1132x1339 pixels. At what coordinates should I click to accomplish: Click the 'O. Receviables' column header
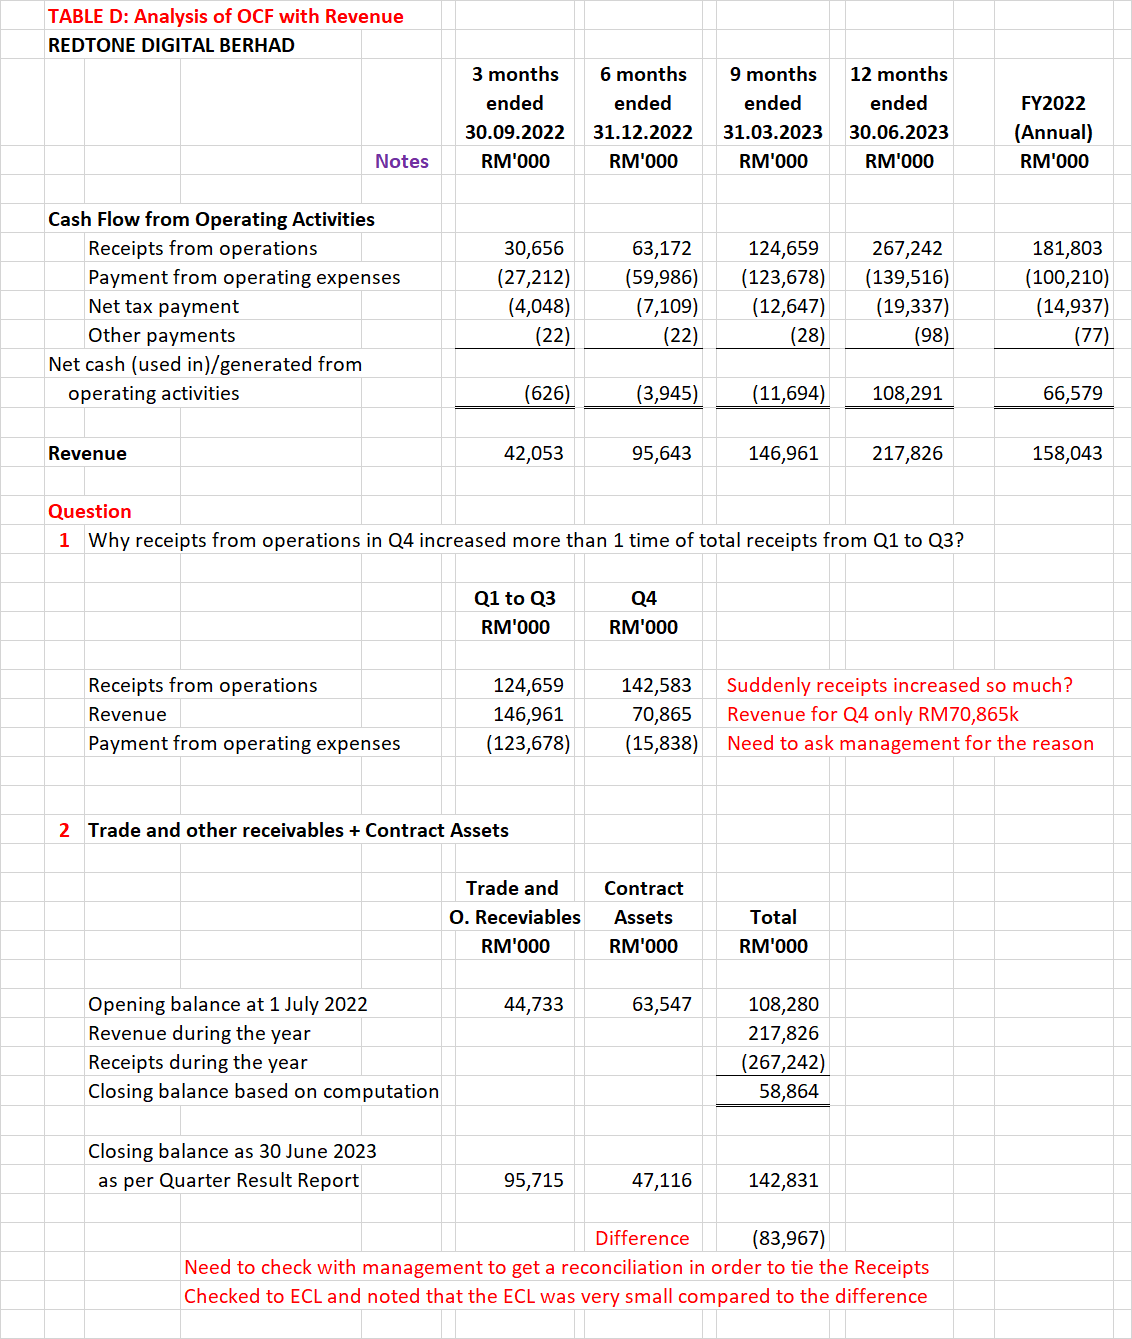[515, 917]
